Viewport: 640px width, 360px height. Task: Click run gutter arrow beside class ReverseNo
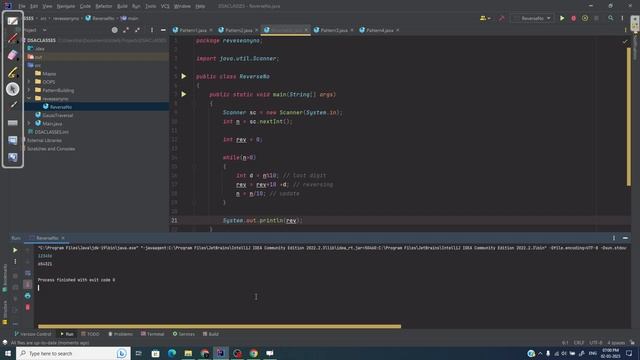[x=184, y=76]
